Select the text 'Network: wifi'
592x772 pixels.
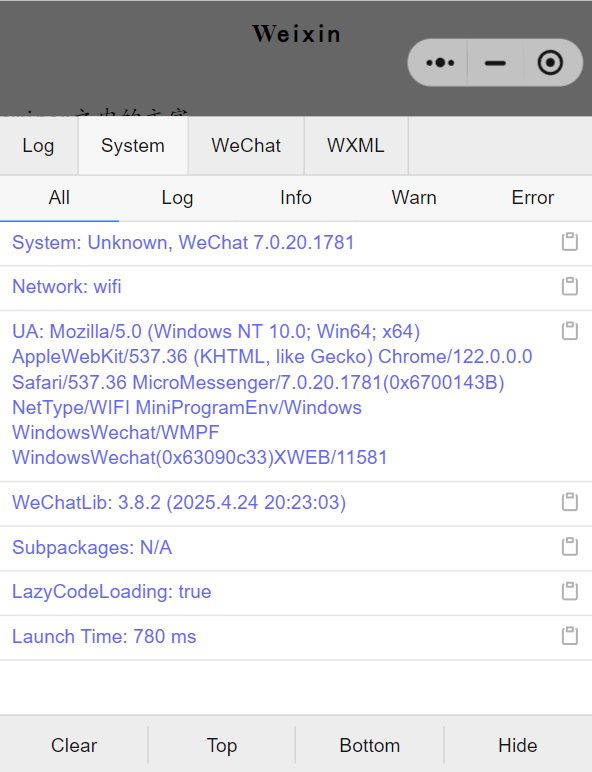point(66,287)
